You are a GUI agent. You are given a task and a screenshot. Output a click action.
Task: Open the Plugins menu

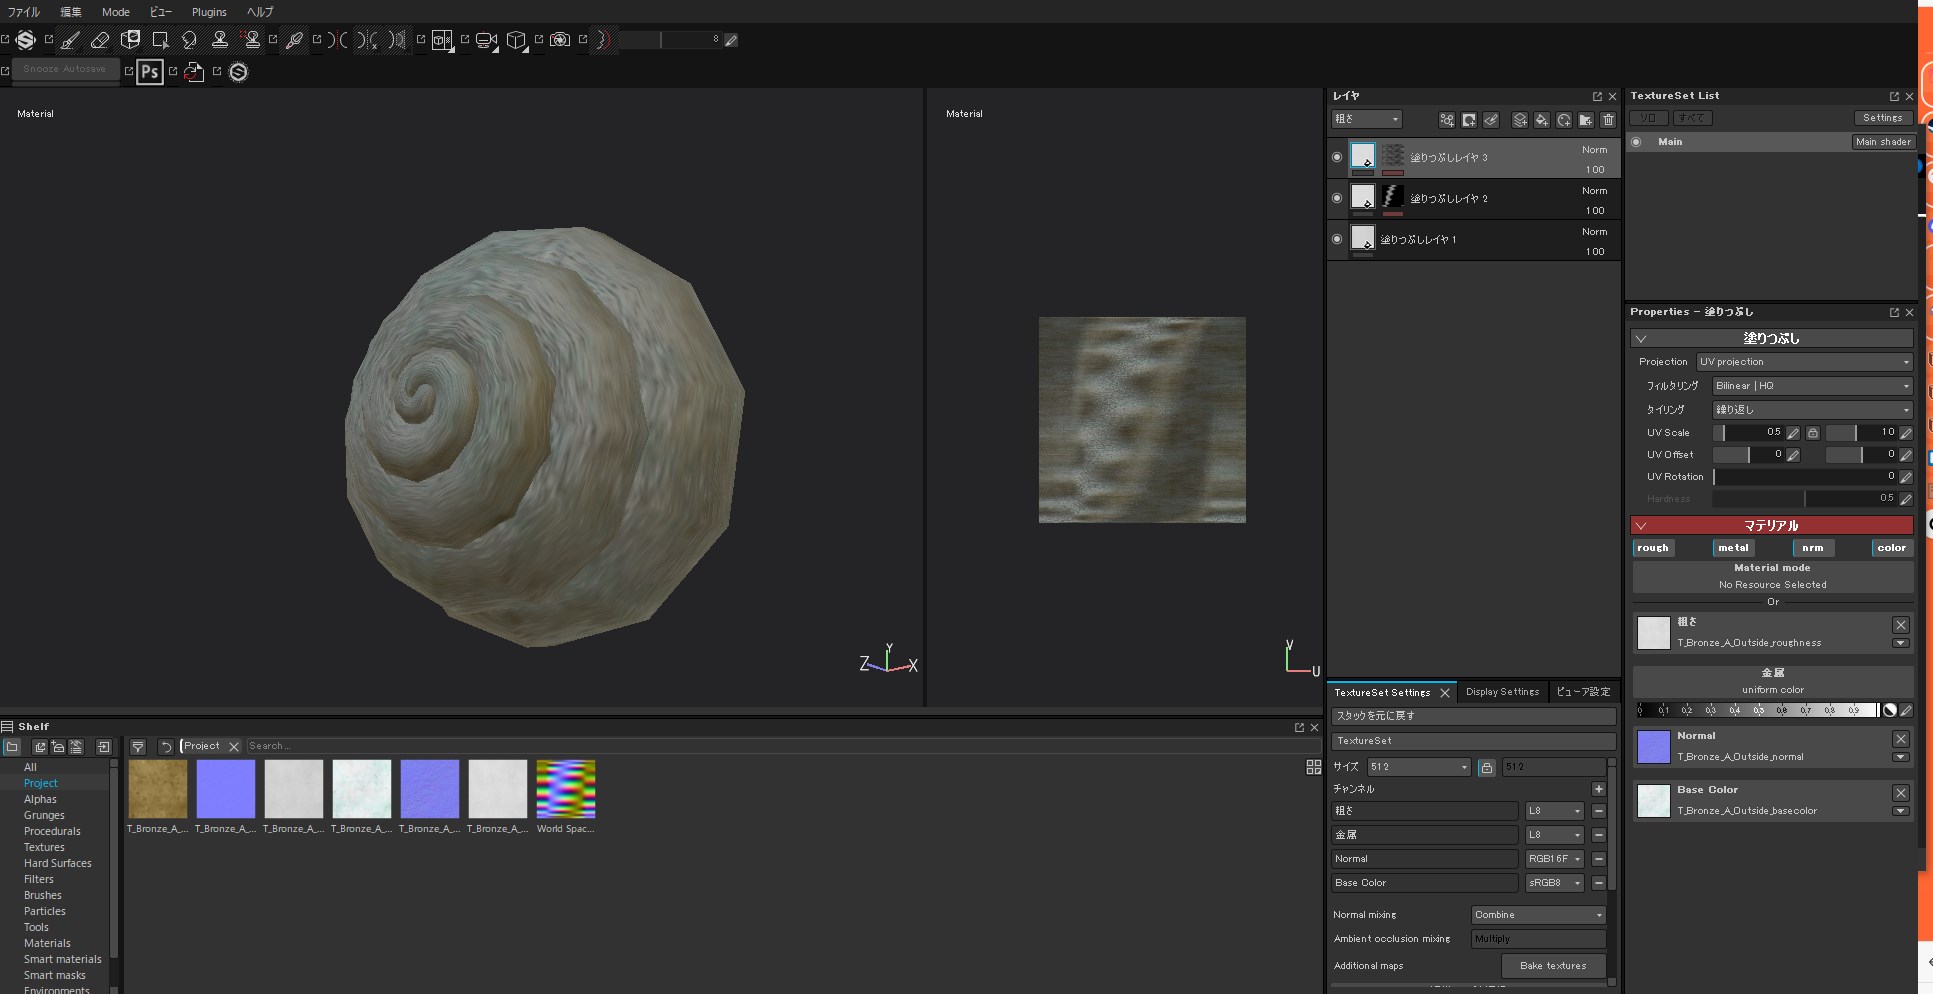(x=209, y=12)
